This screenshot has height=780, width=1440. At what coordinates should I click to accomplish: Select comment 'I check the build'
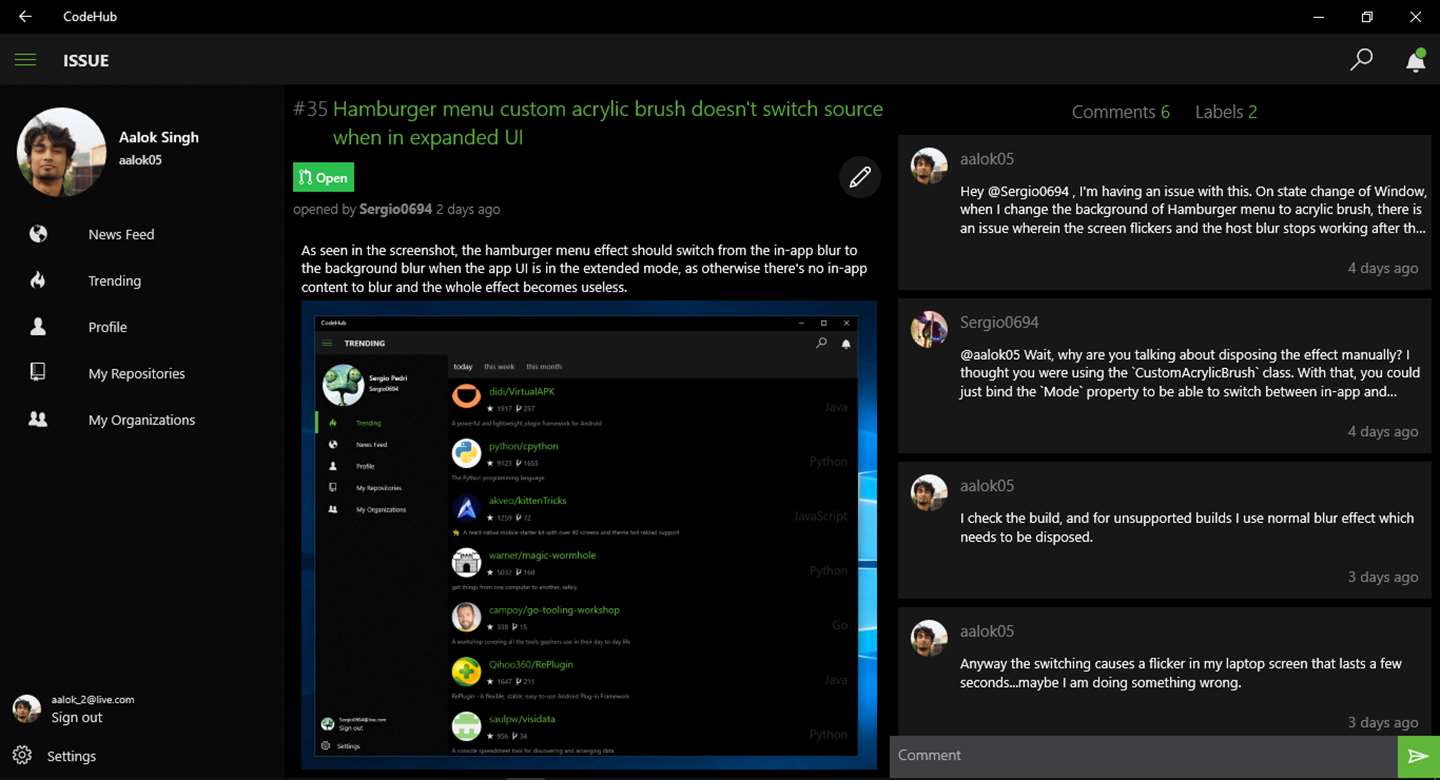tap(1165, 530)
